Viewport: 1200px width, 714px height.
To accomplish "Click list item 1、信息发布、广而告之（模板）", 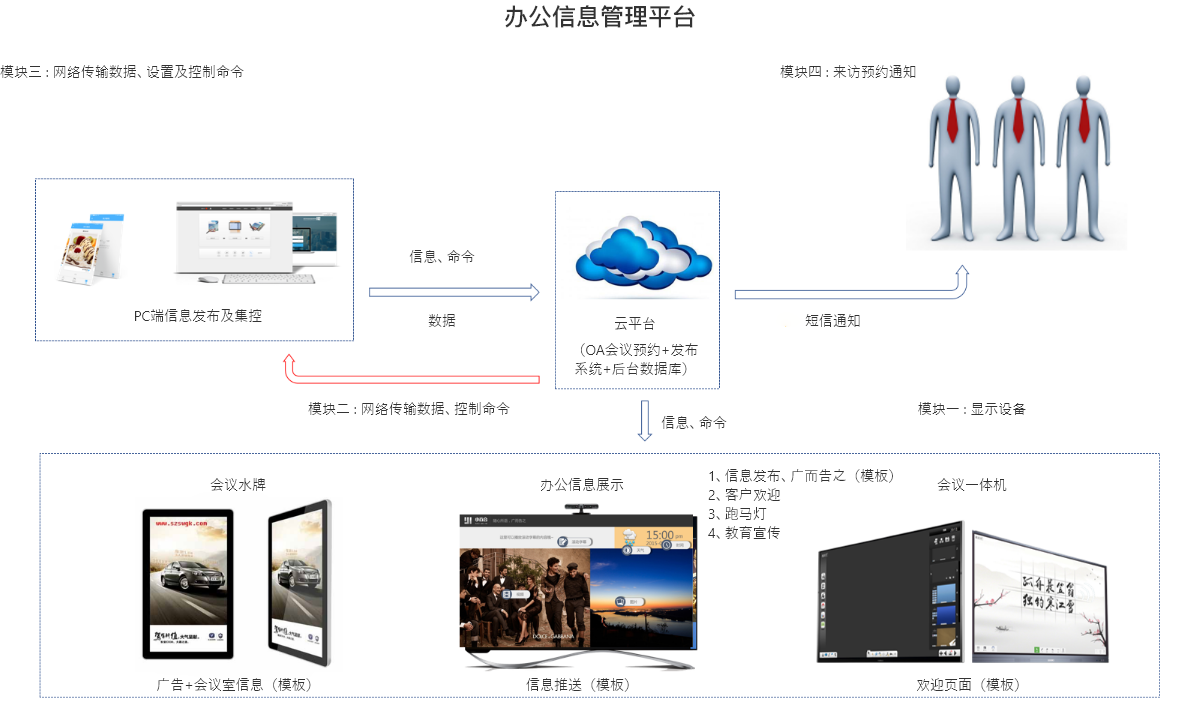I will click(x=801, y=475).
